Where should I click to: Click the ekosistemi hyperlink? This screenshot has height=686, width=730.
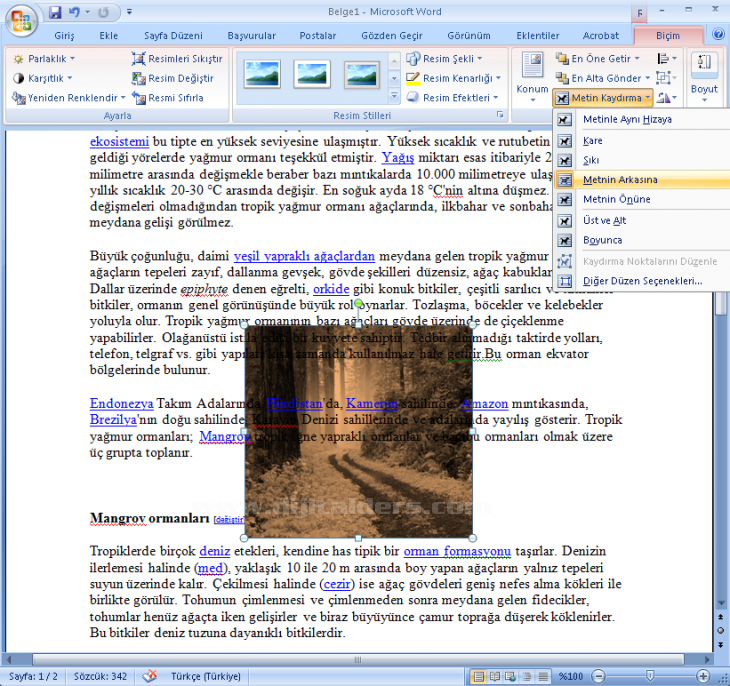pyautogui.click(x=119, y=142)
